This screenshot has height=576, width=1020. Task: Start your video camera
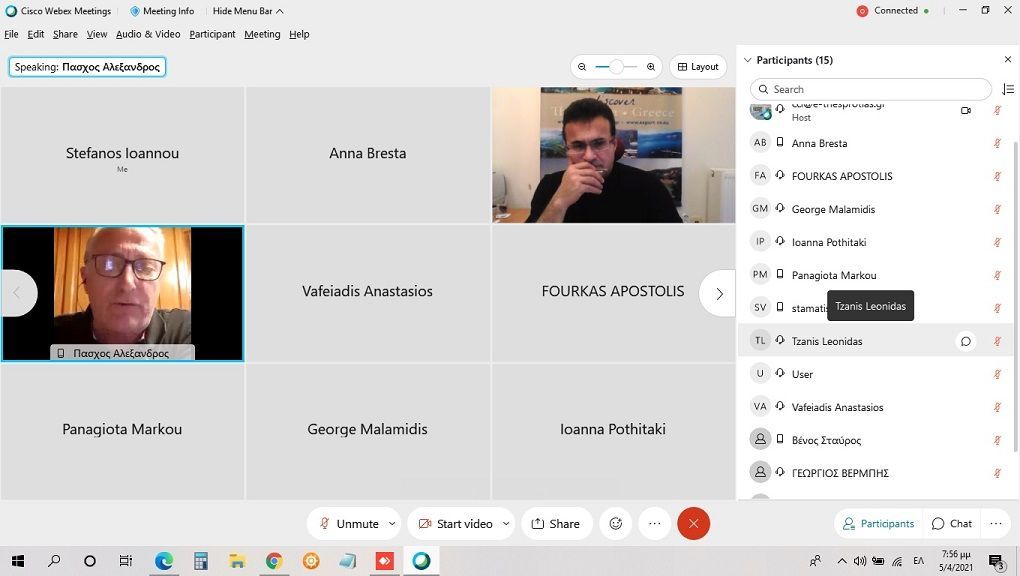tap(455, 524)
